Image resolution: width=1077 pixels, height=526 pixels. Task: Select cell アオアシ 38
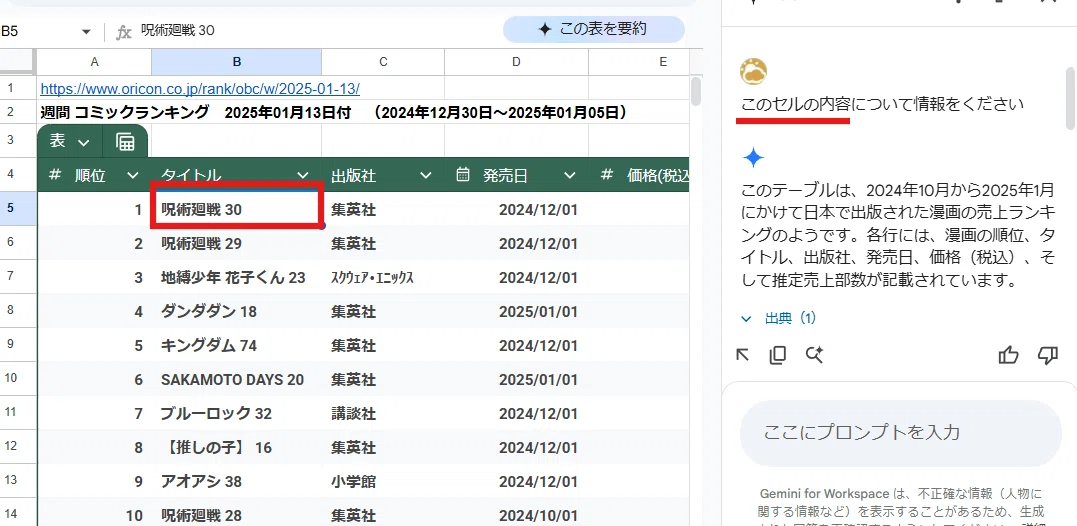(236, 481)
